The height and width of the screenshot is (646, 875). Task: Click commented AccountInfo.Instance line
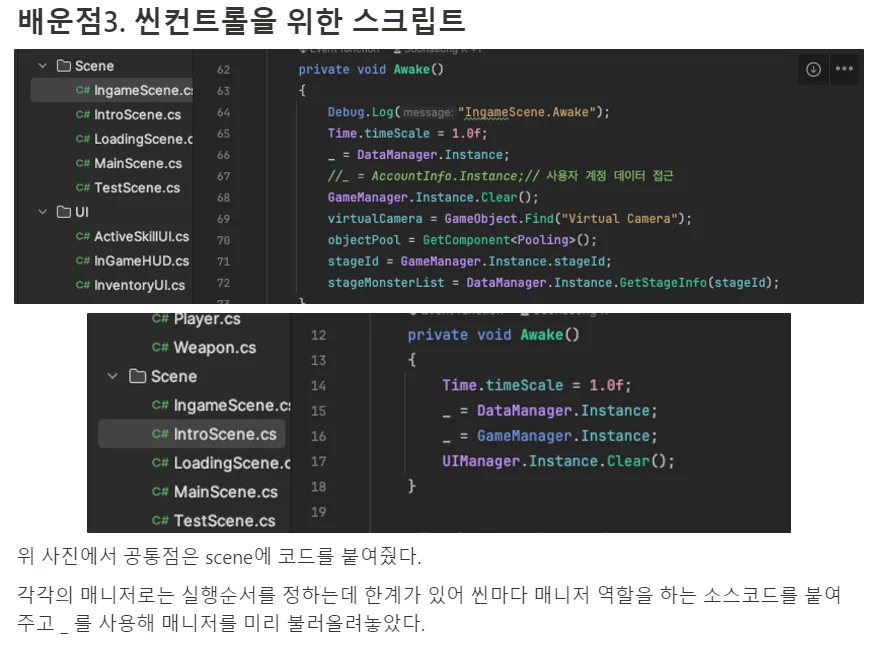point(501,176)
